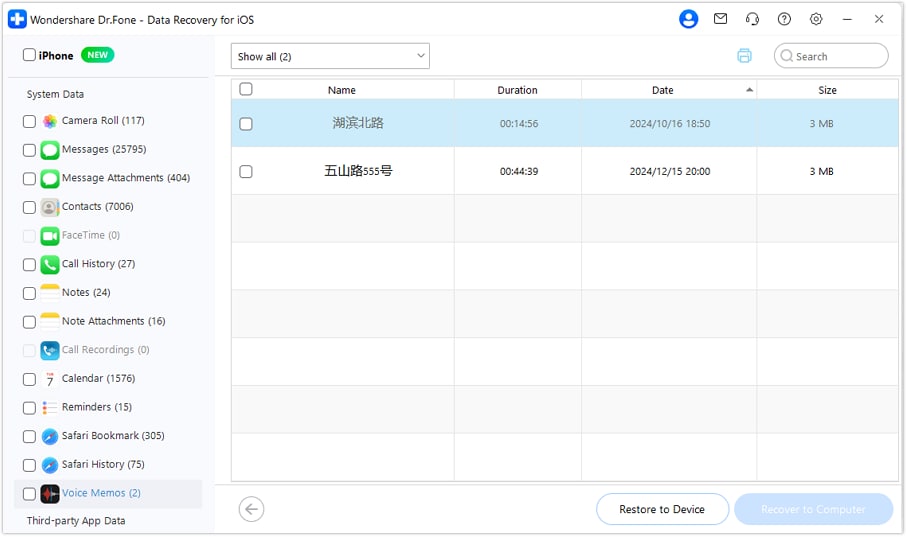This screenshot has height=537, width=907.
Task: Open Notes (24) category
Action: click(86, 292)
